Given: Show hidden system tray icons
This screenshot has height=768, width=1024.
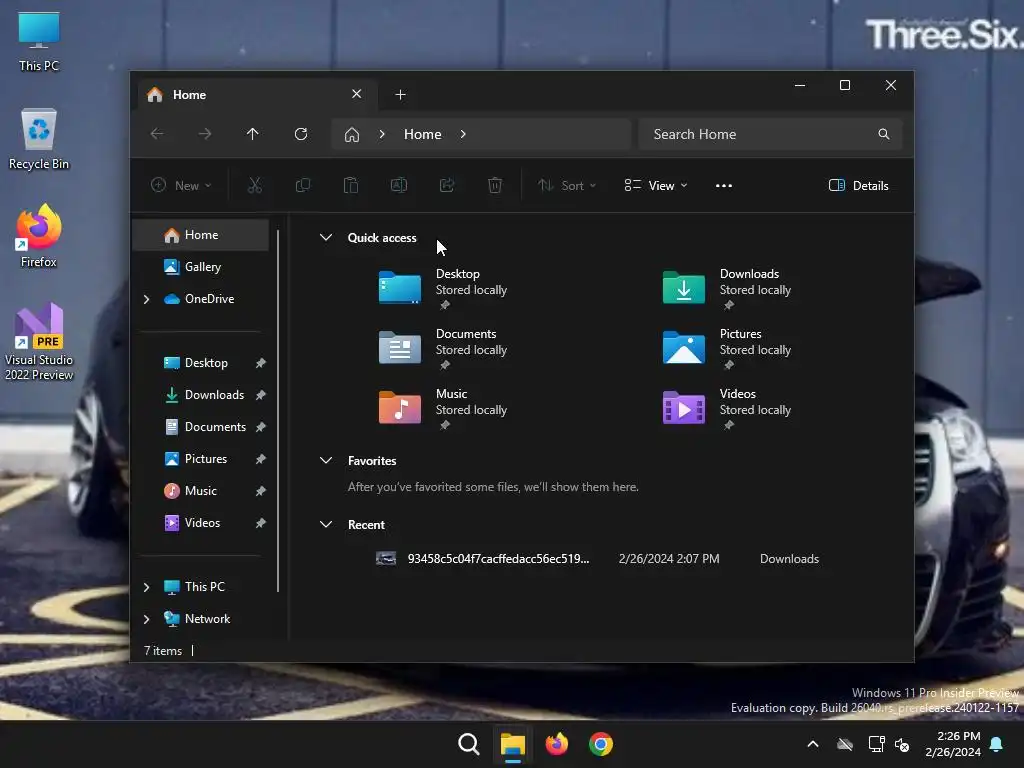Looking at the screenshot, I should [x=813, y=744].
